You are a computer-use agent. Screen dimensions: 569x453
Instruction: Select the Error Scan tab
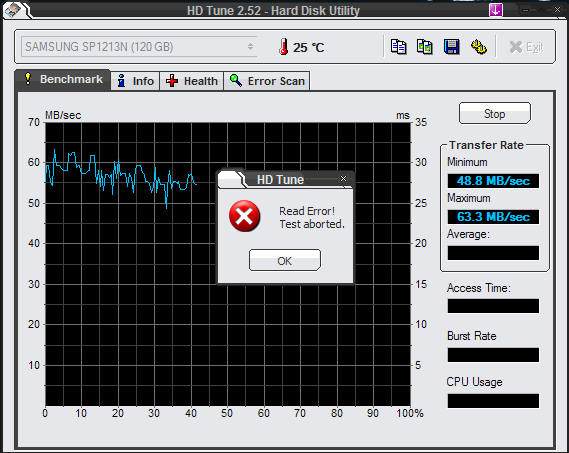(x=267, y=81)
